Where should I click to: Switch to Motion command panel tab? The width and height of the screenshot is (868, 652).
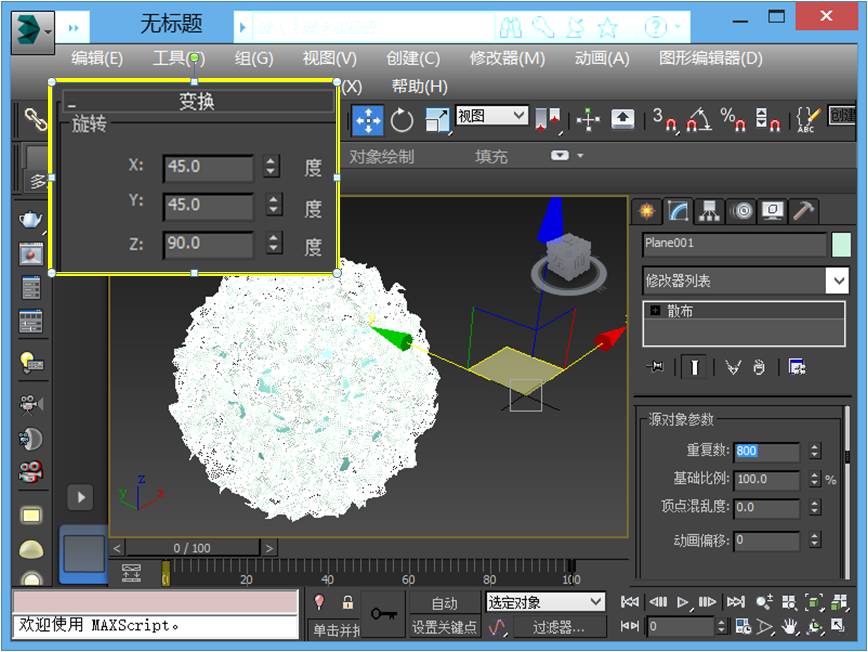(x=742, y=211)
